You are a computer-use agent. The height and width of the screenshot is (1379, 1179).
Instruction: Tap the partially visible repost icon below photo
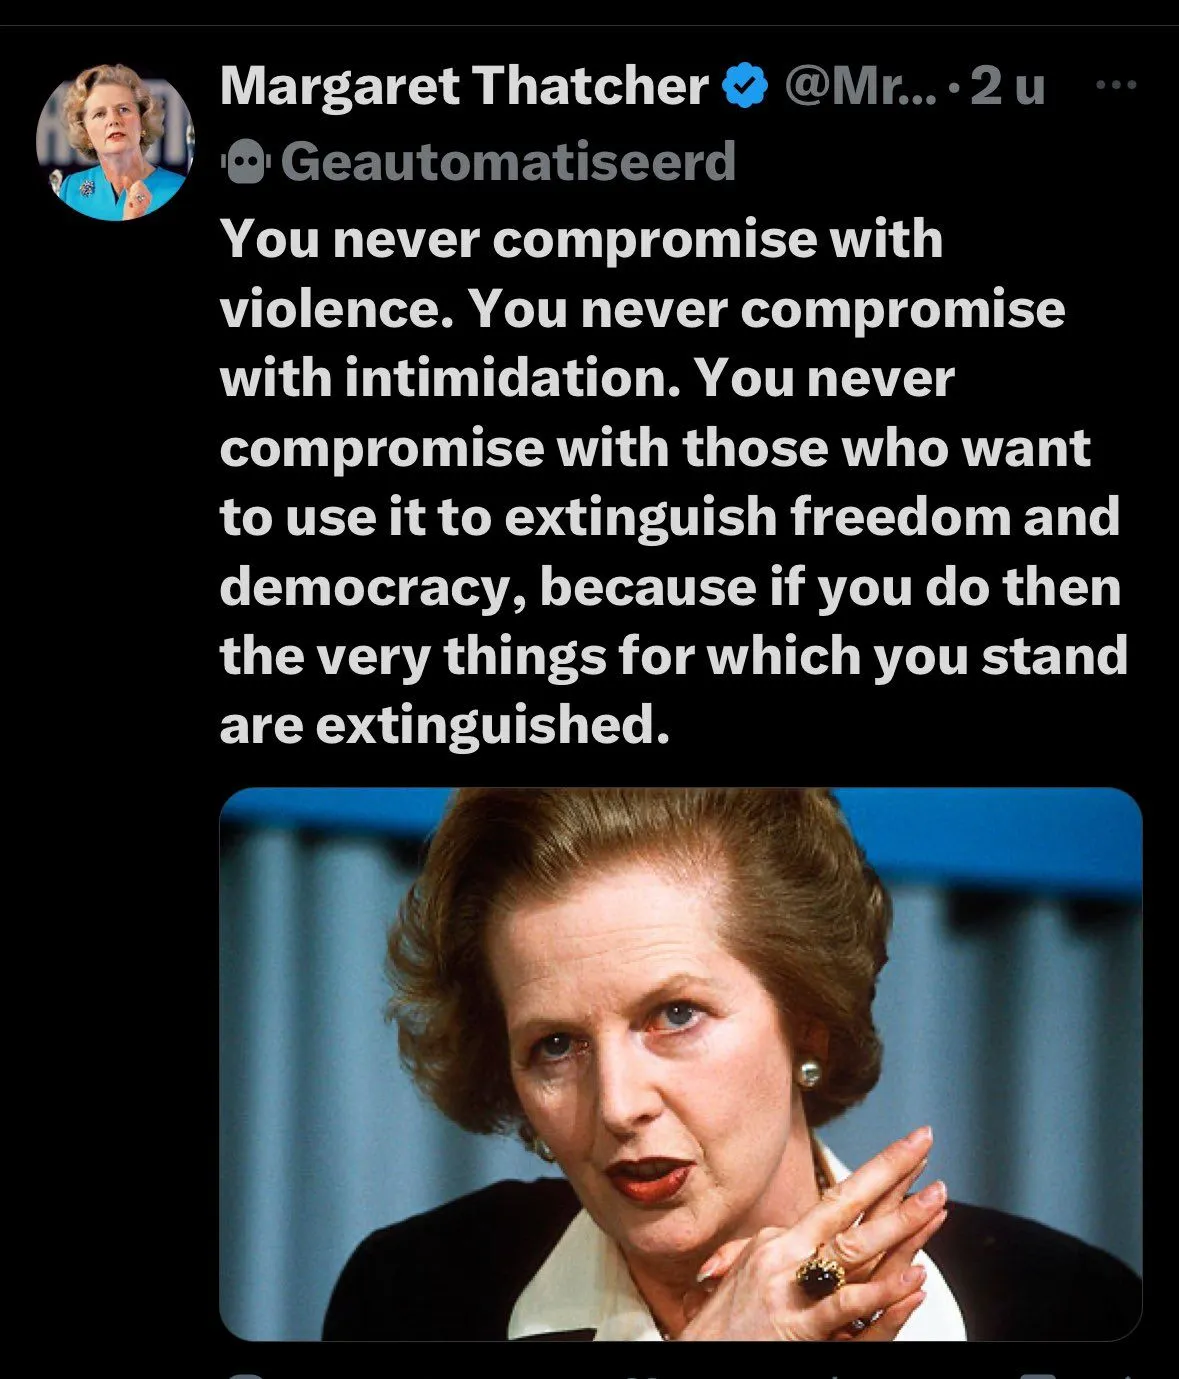point(640,1375)
